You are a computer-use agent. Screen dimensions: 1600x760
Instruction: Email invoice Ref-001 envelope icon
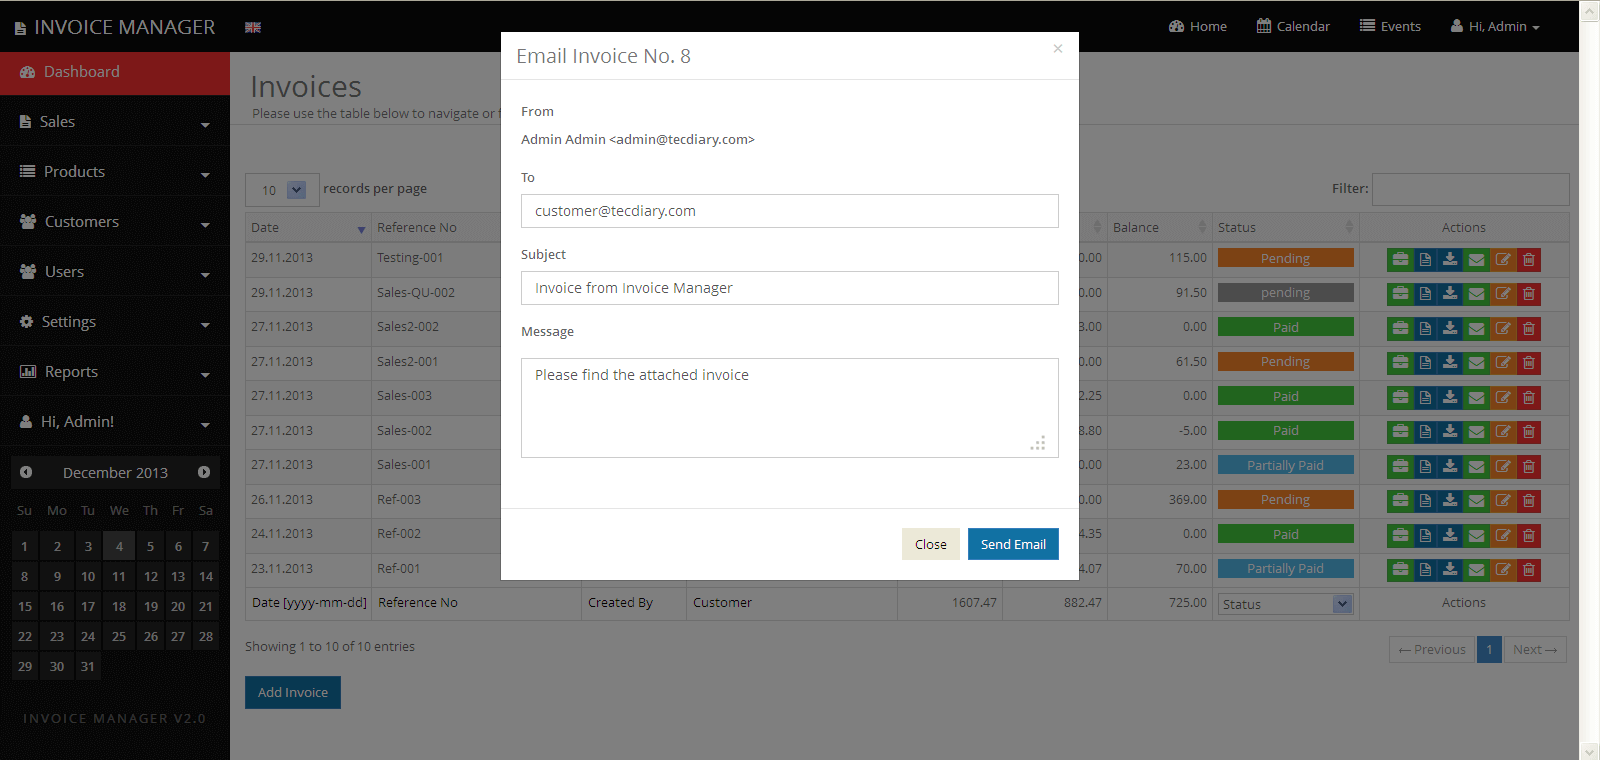1476,570
